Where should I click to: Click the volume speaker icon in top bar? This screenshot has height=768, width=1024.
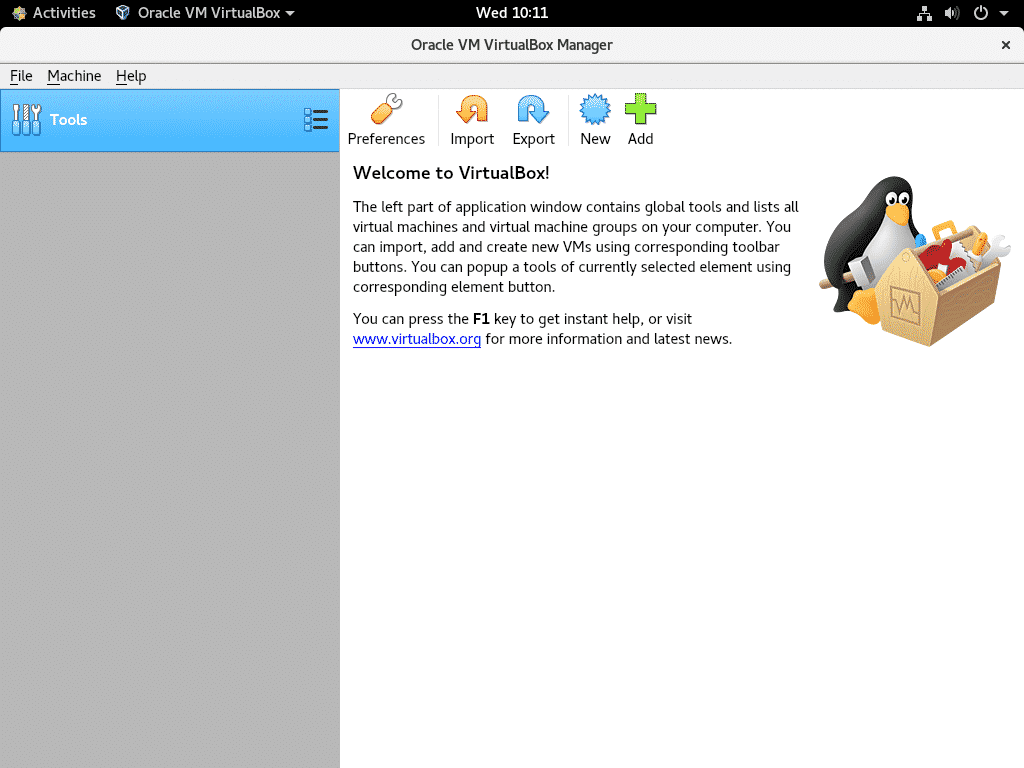pyautogui.click(x=952, y=13)
